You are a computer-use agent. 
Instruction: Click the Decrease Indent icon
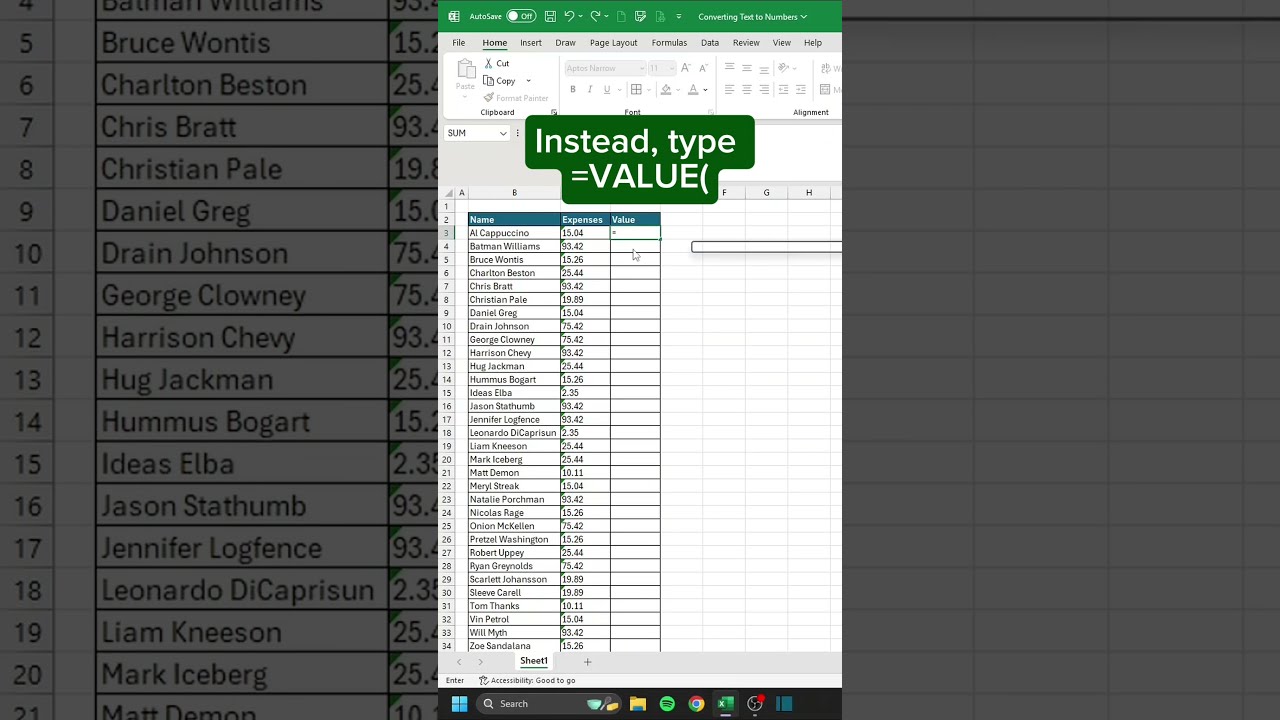[x=784, y=89]
